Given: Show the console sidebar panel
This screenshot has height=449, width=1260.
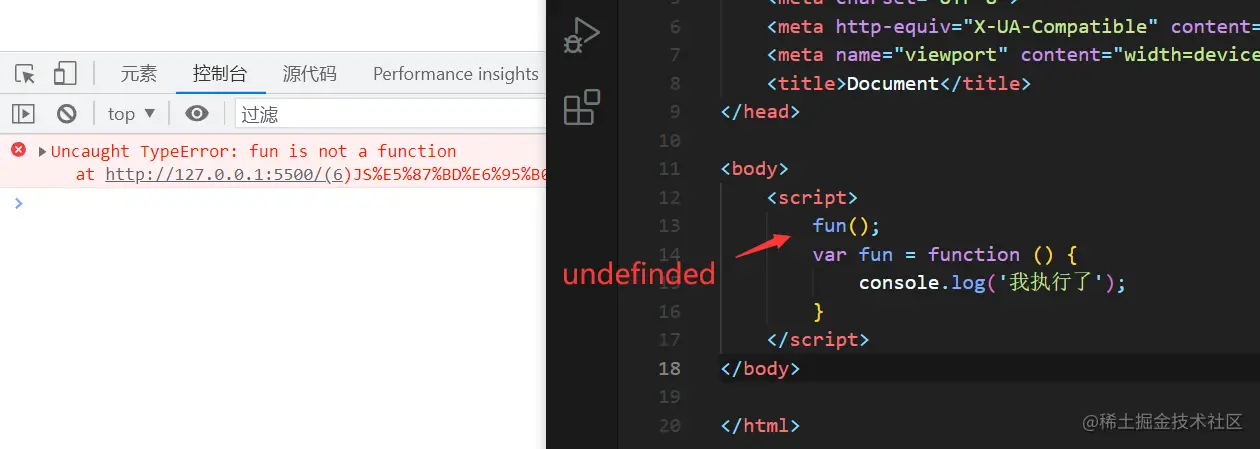Looking at the screenshot, I should [x=24, y=114].
